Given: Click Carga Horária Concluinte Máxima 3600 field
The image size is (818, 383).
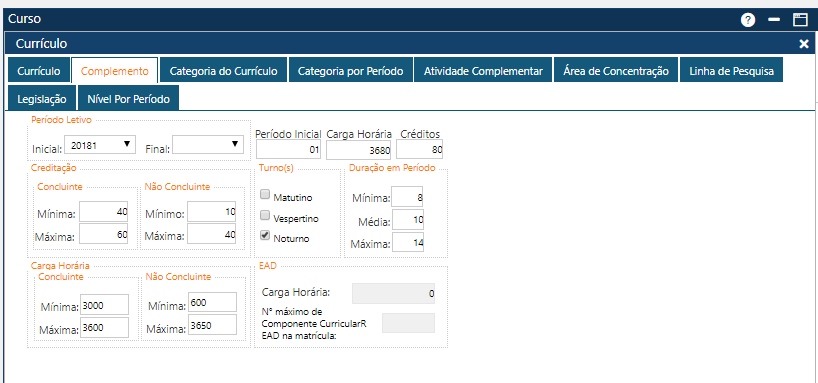Looking at the screenshot, I should tap(104, 328).
